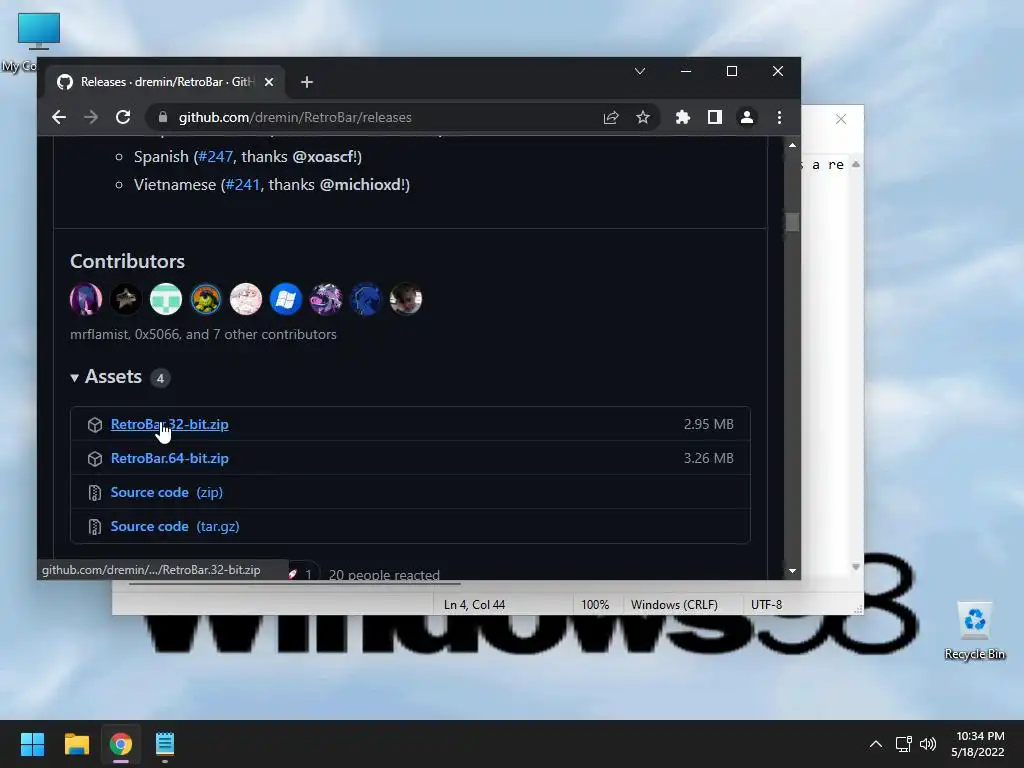The height and width of the screenshot is (768, 1024).
Task: Close the Releases RetroBar tab
Action: [269, 82]
